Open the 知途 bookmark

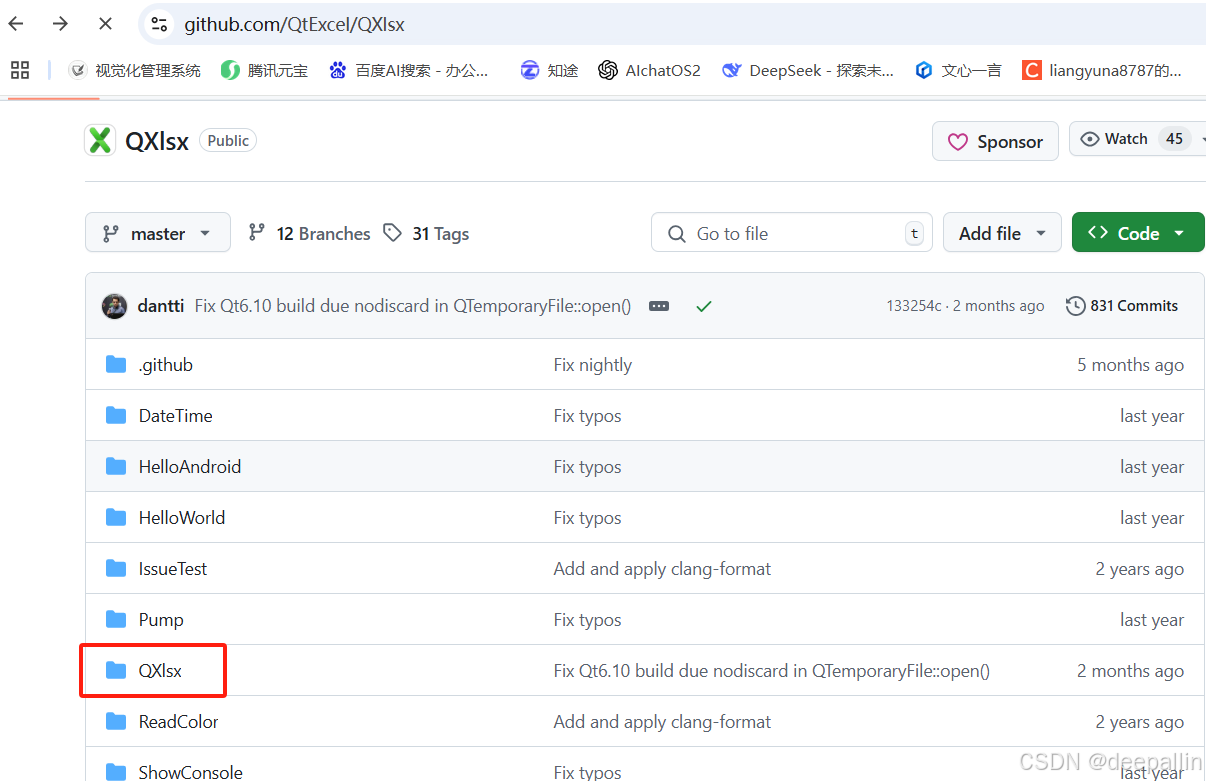549,70
